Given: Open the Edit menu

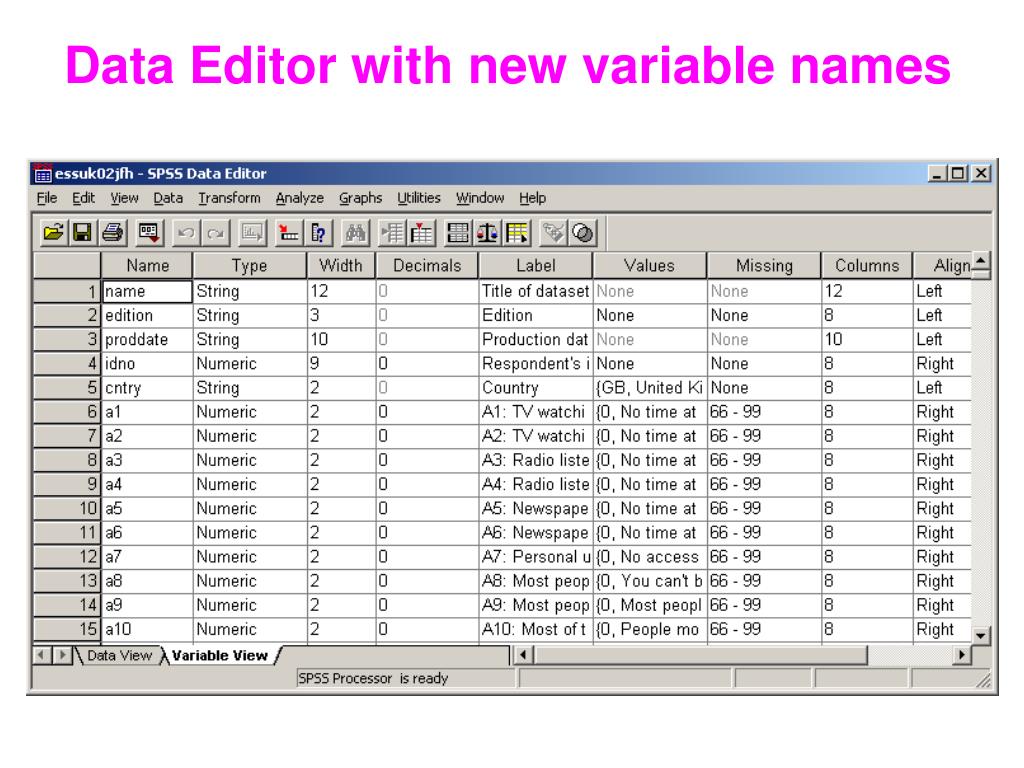Looking at the screenshot, I should pos(84,198).
